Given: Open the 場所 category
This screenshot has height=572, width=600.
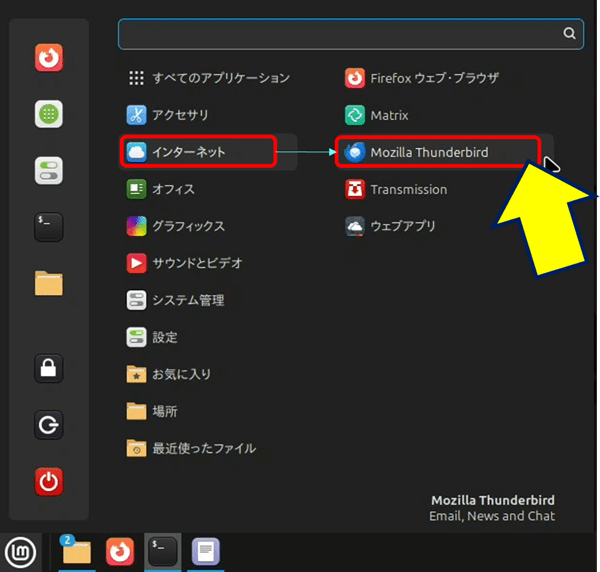Looking at the screenshot, I should (x=209, y=411).
